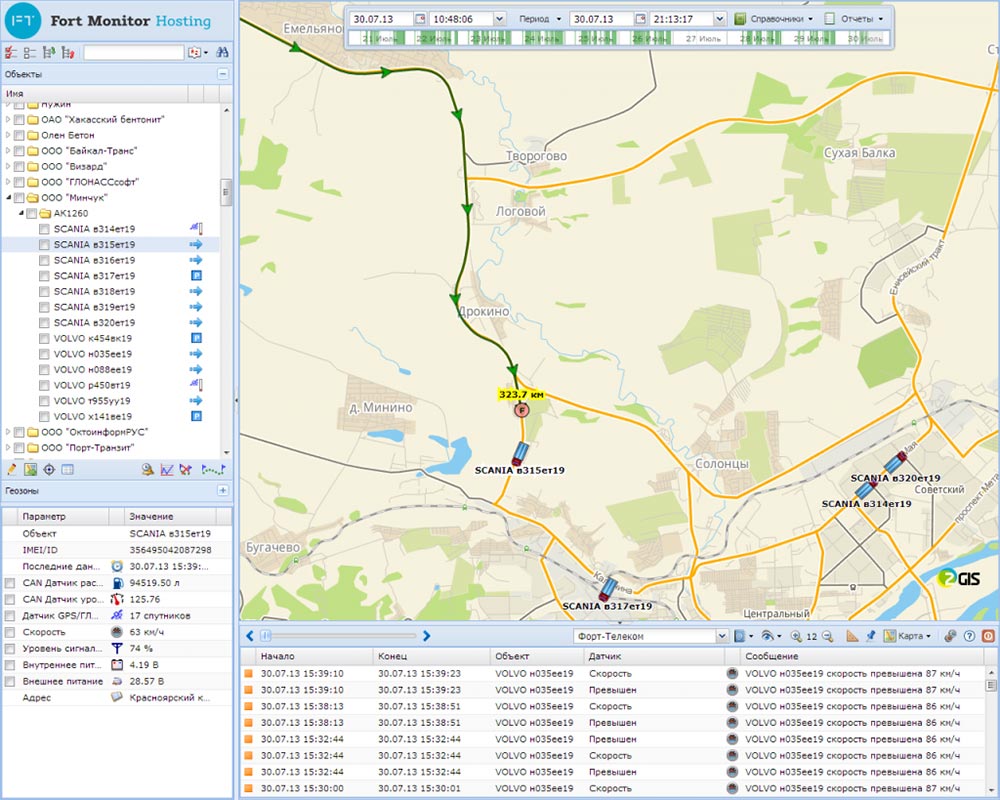This screenshot has height=800, width=1000.
Task: Open start time 10:48:06 dropdown arrow
Action: 499,19
